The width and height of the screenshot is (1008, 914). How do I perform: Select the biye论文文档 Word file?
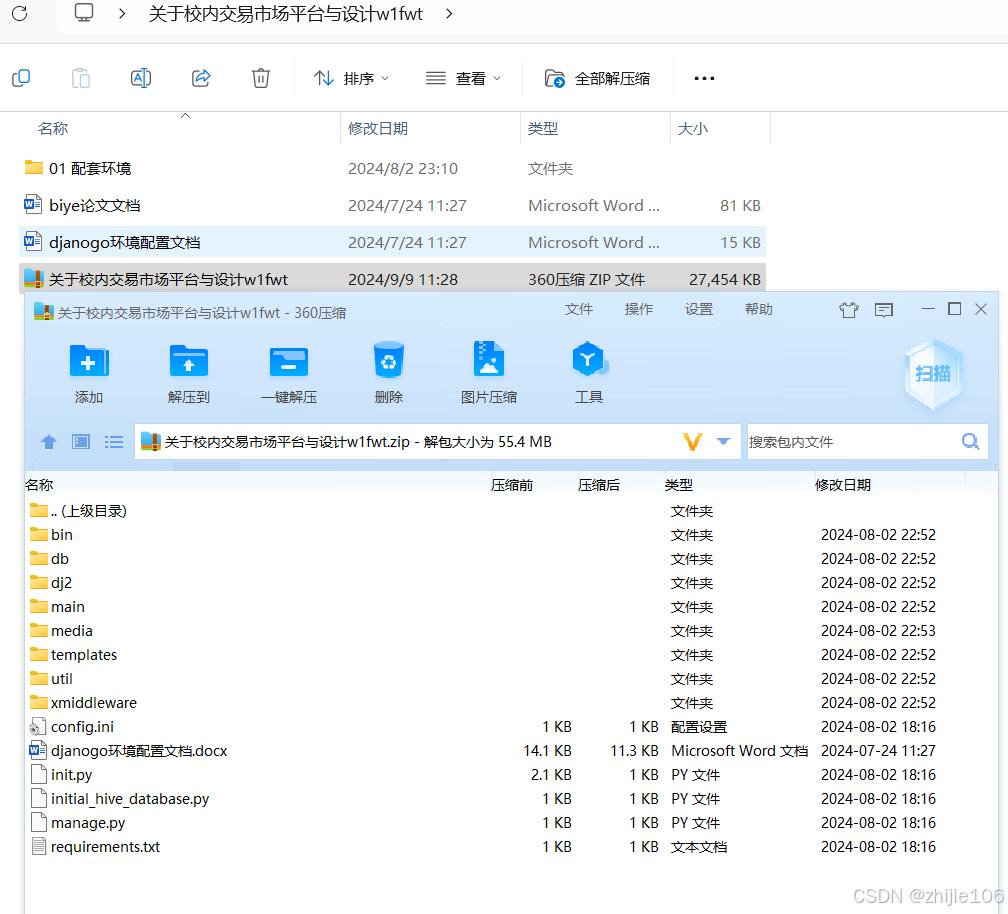click(82, 206)
